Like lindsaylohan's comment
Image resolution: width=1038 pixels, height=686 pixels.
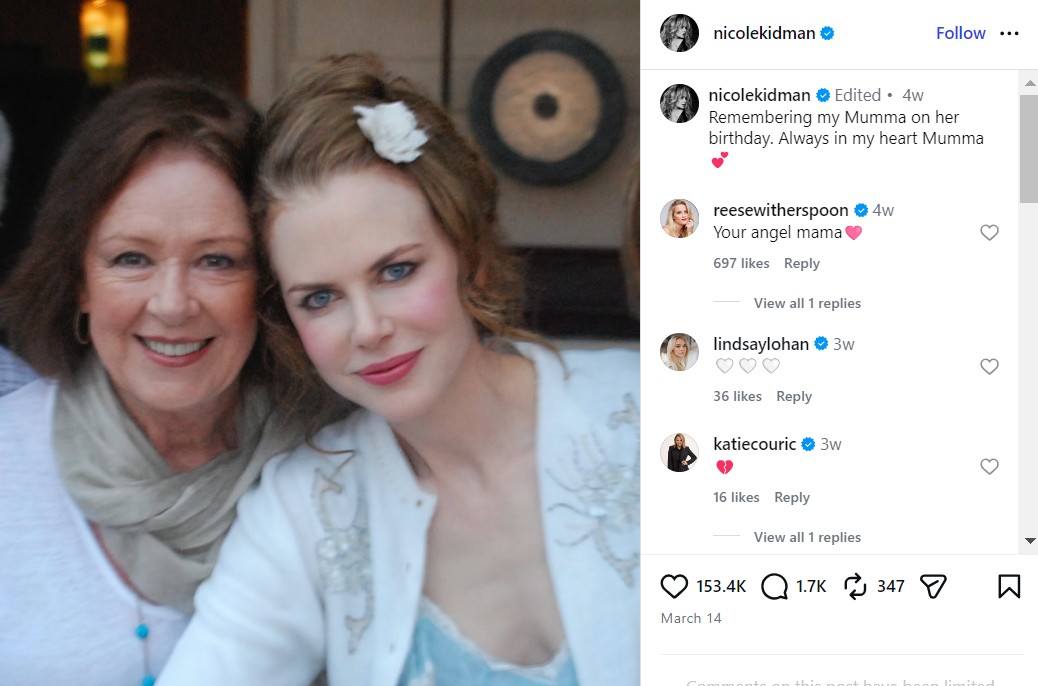pyautogui.click(x=989, y=367)
